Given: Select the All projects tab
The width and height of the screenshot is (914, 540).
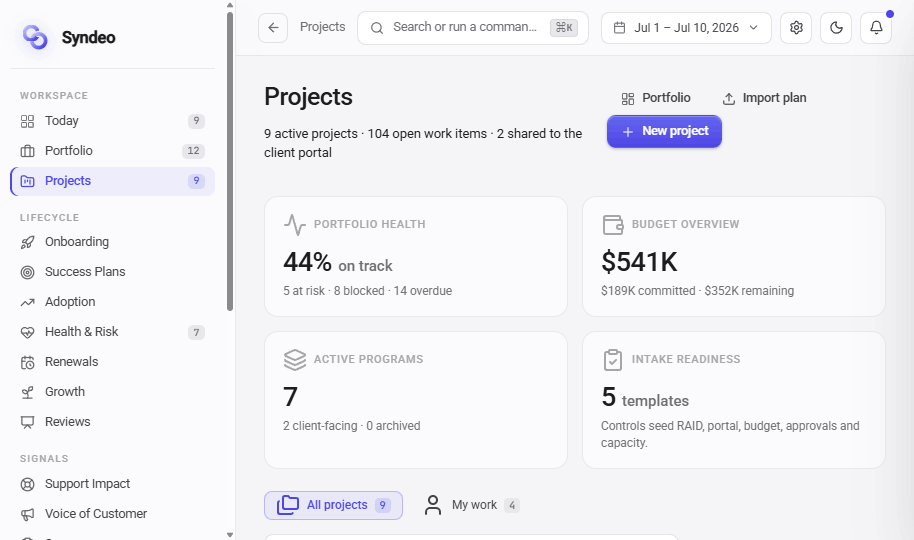Looking at the screenshot, I should (333, 505).
